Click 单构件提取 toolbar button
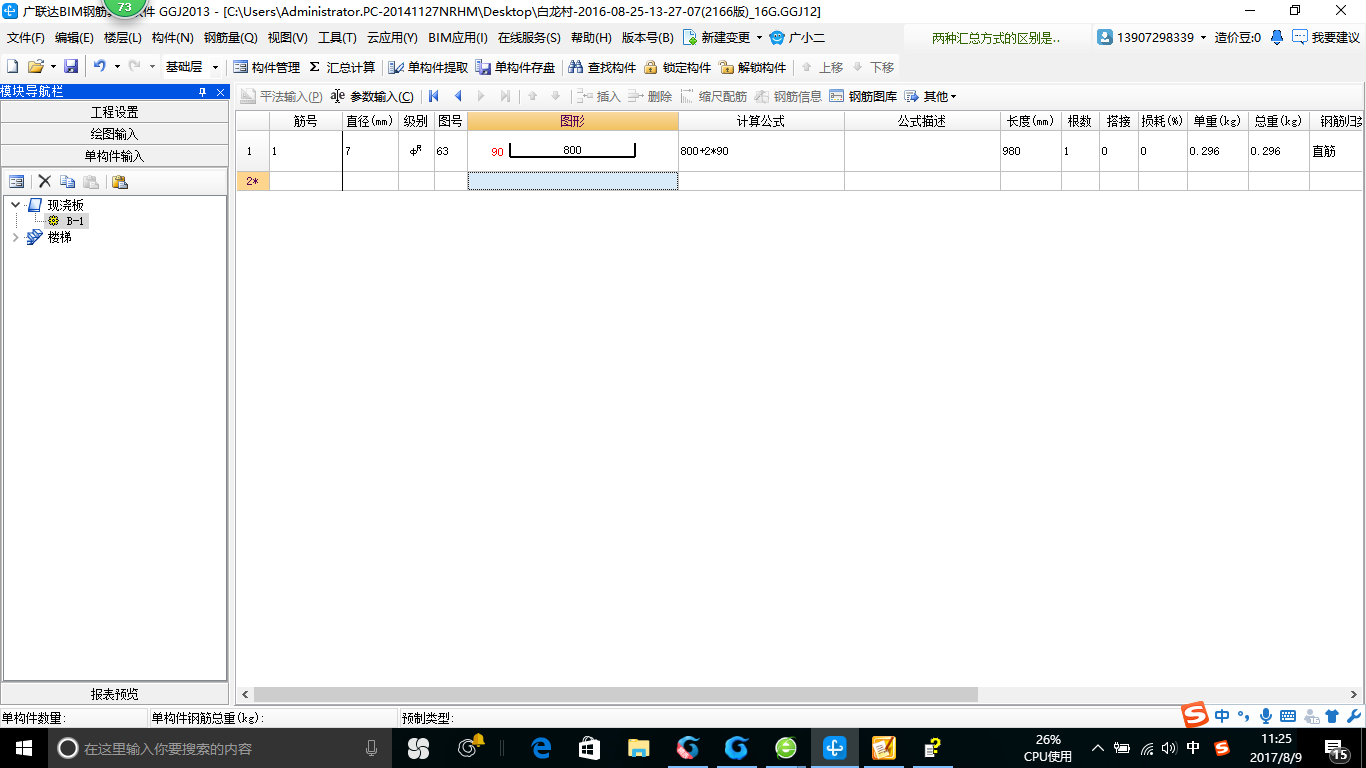1366x768 pixels. 429,67
